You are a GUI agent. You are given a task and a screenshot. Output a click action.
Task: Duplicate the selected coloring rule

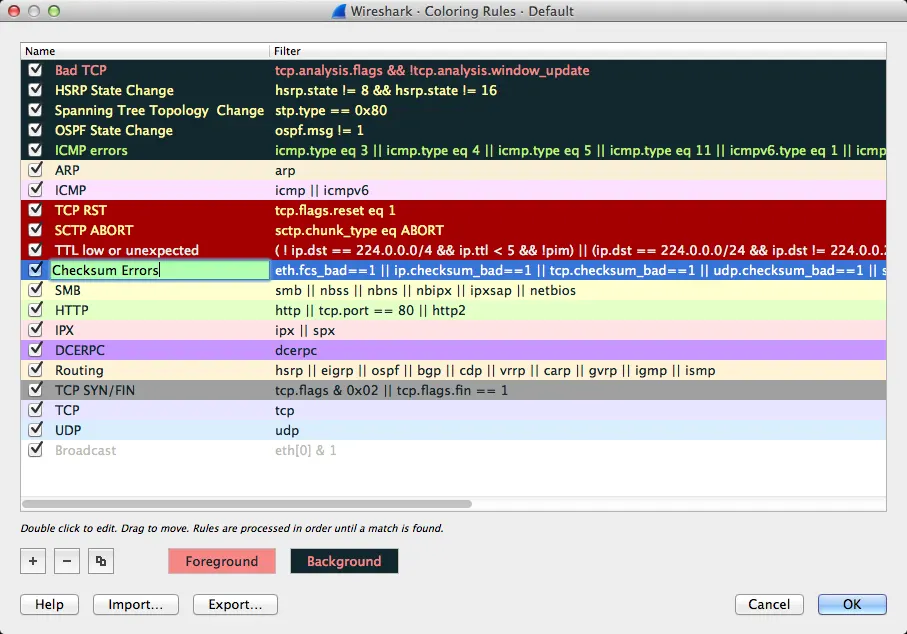click(x=100, y=561)
